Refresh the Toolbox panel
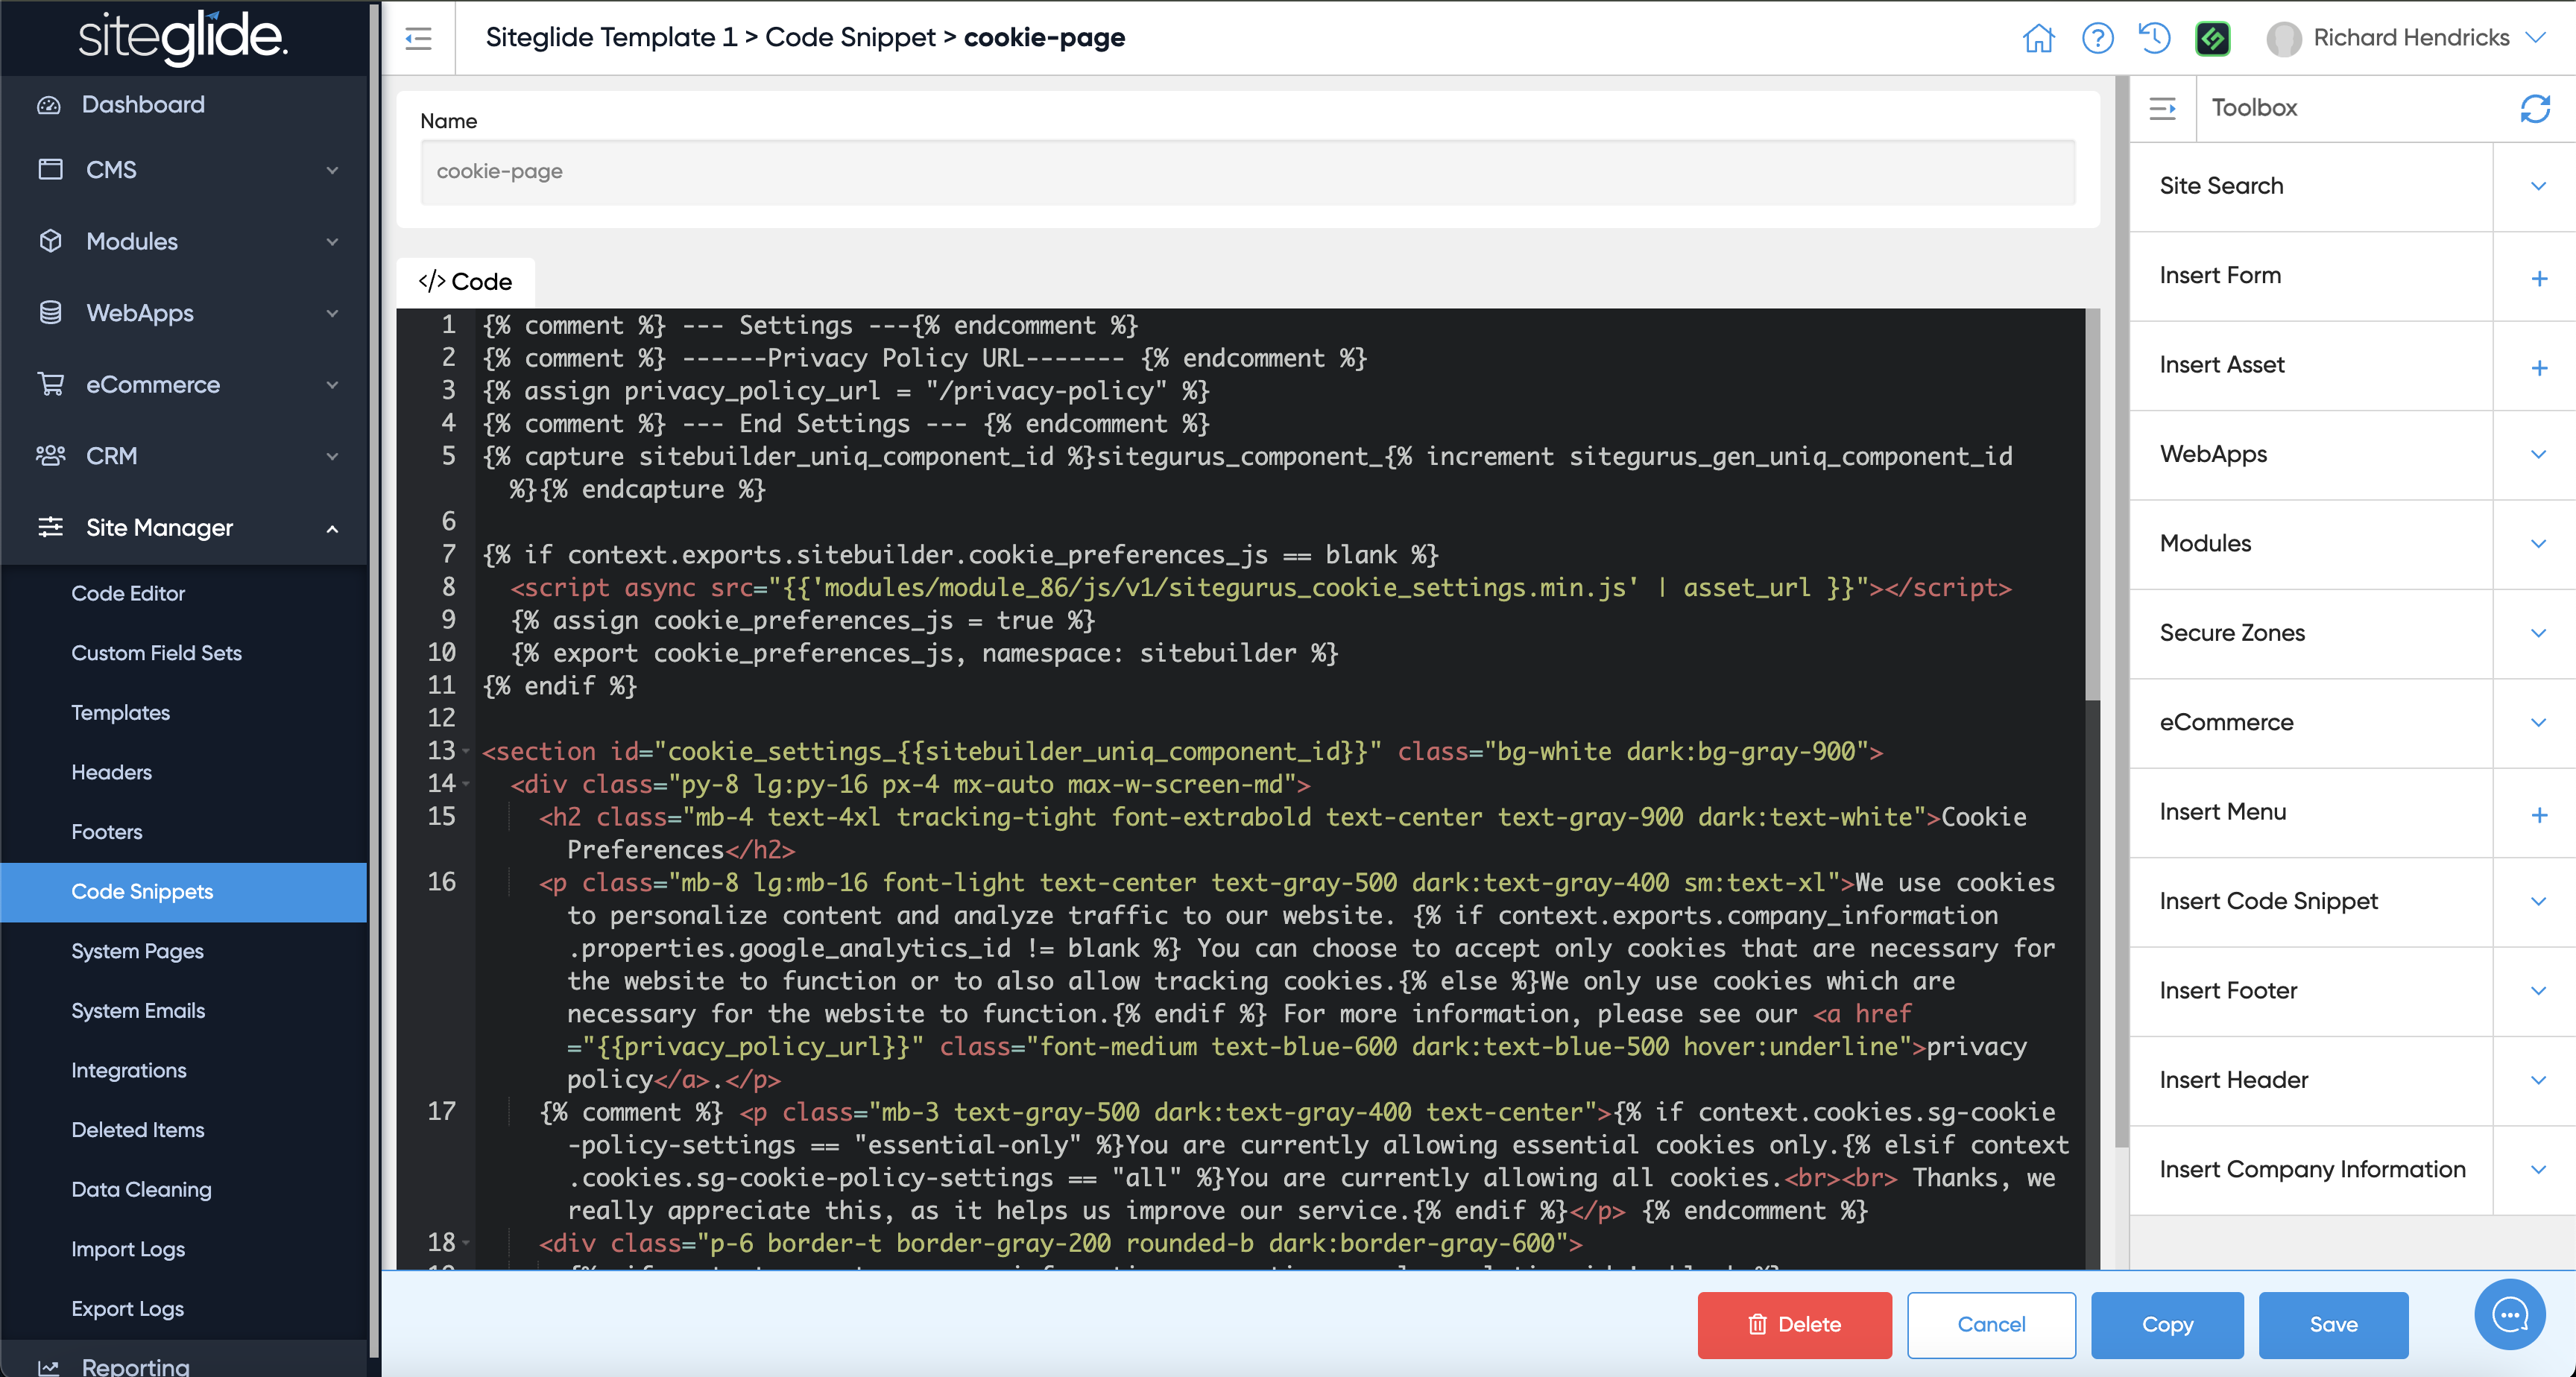2576x1377 pixels. tap(2535, 108)
